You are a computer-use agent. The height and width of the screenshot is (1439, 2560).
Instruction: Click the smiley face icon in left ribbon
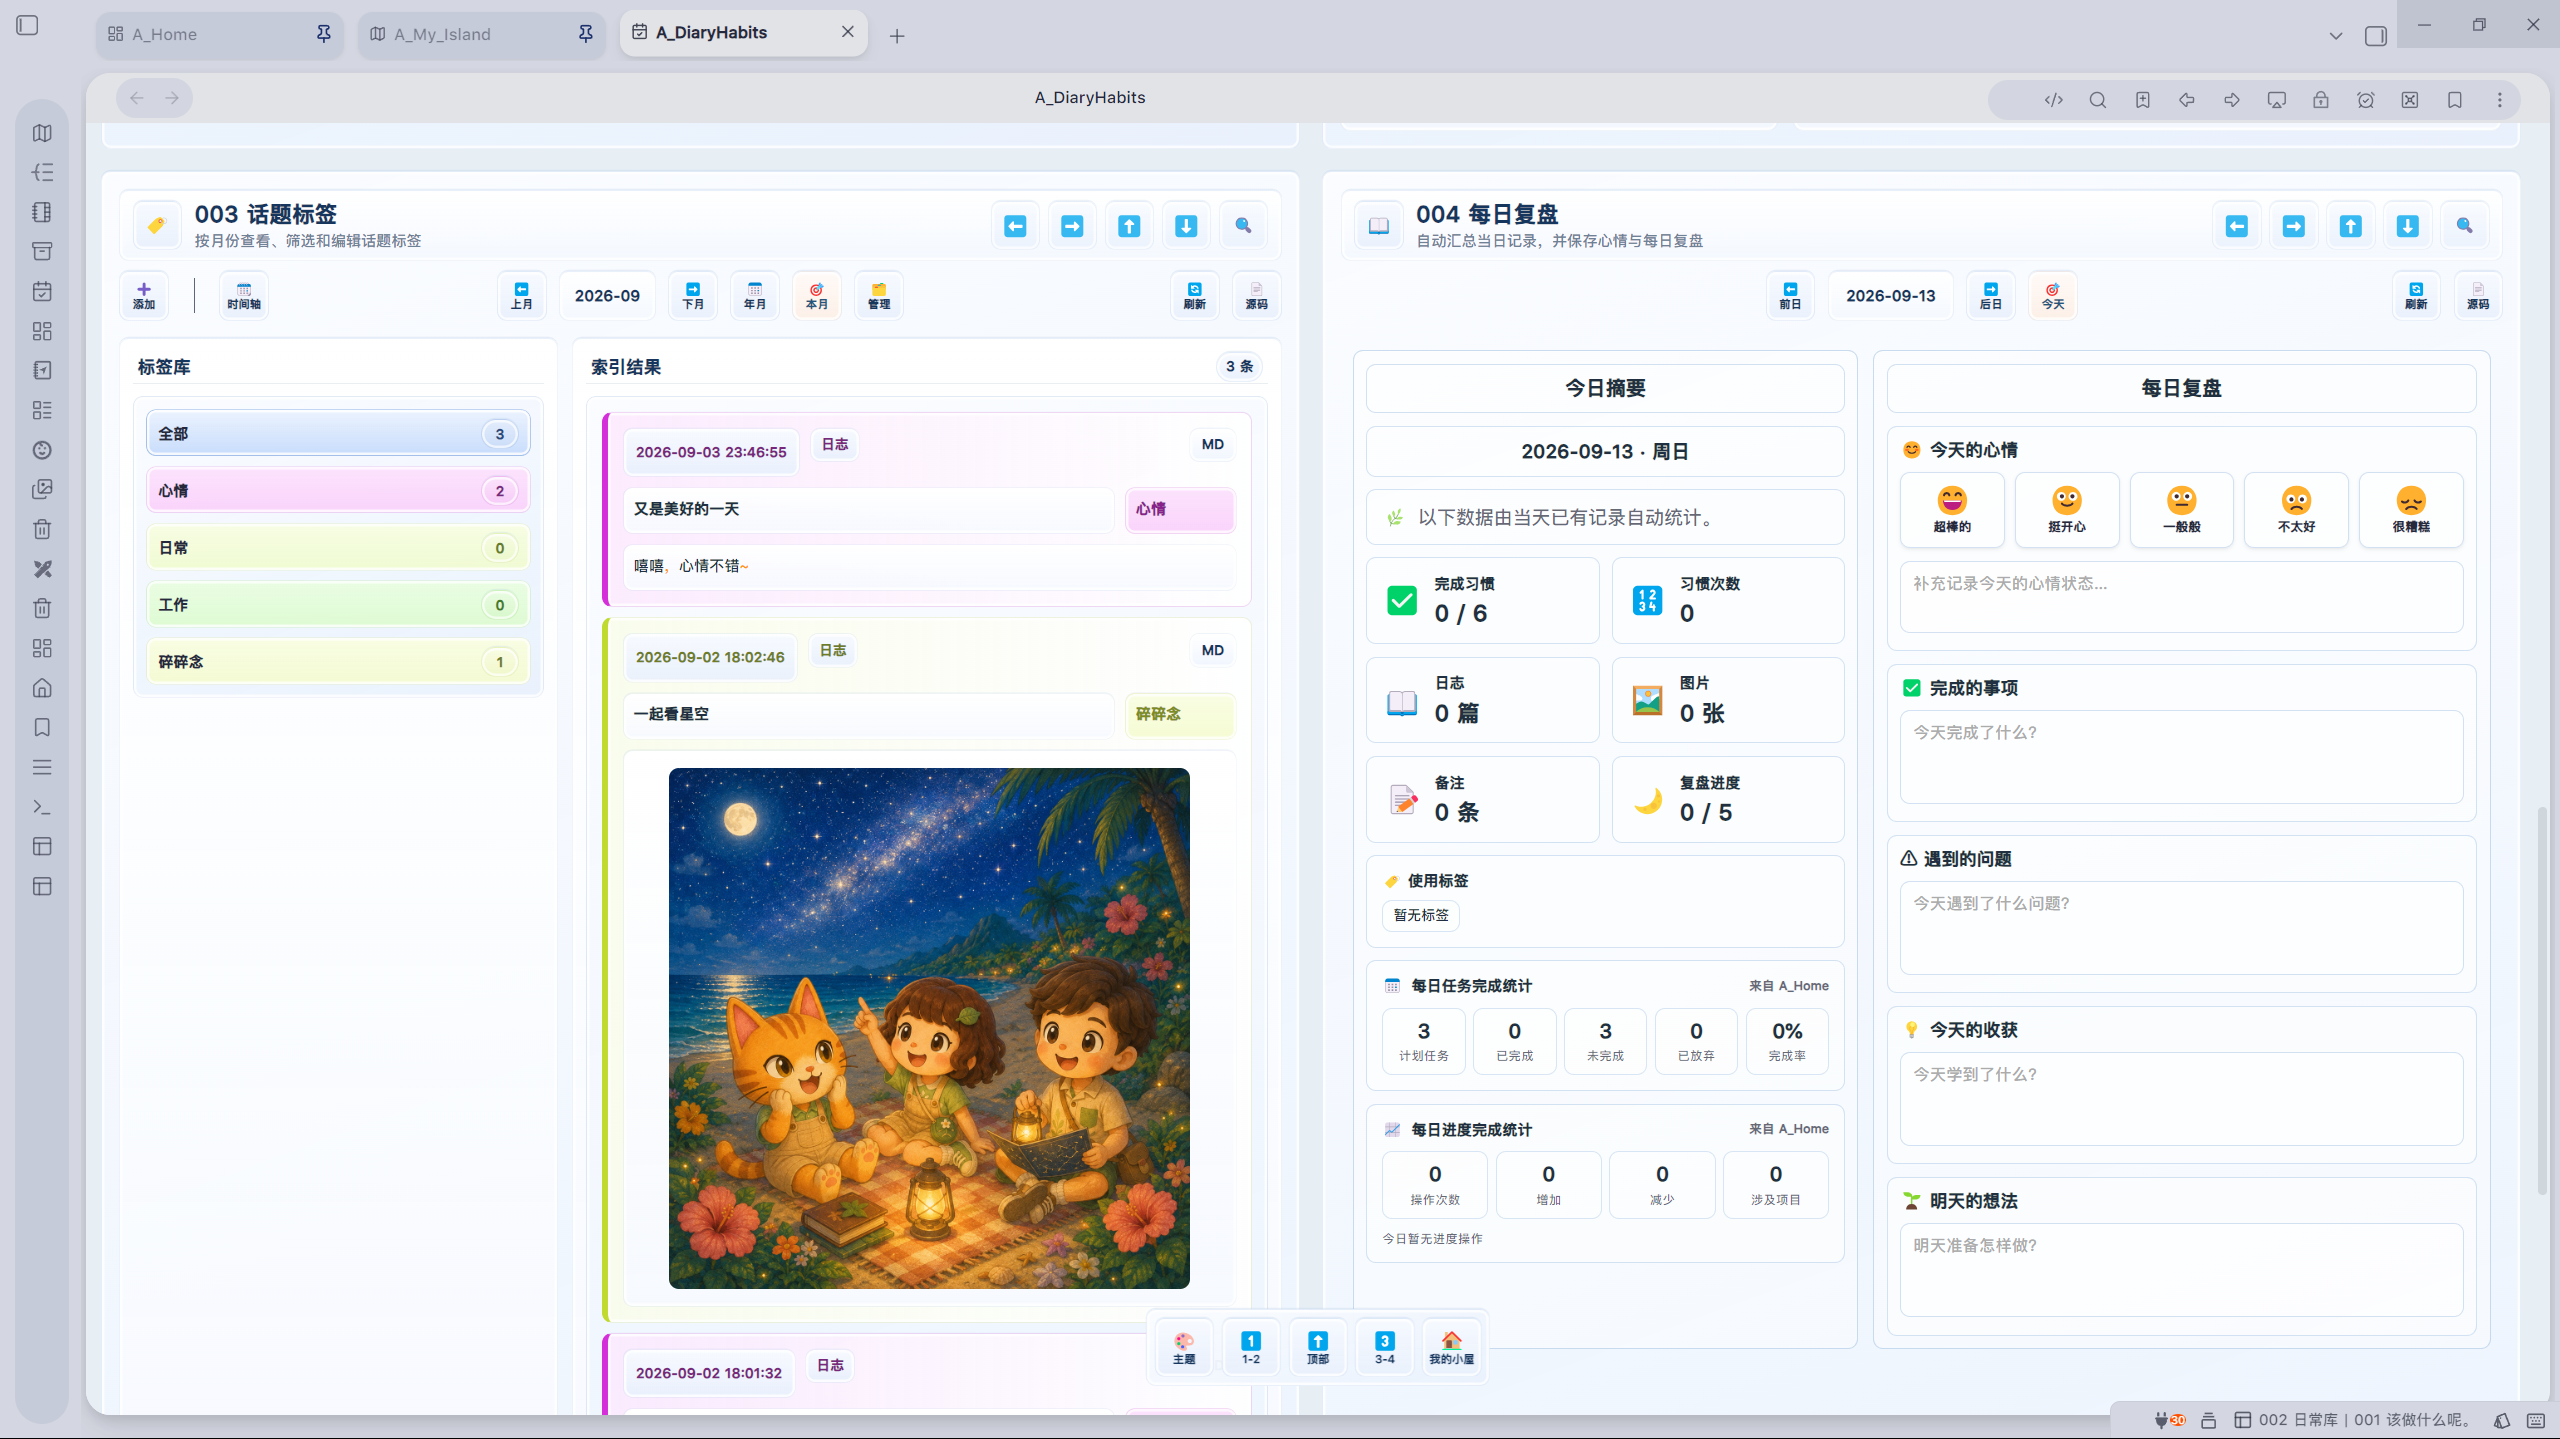[42, 450]
